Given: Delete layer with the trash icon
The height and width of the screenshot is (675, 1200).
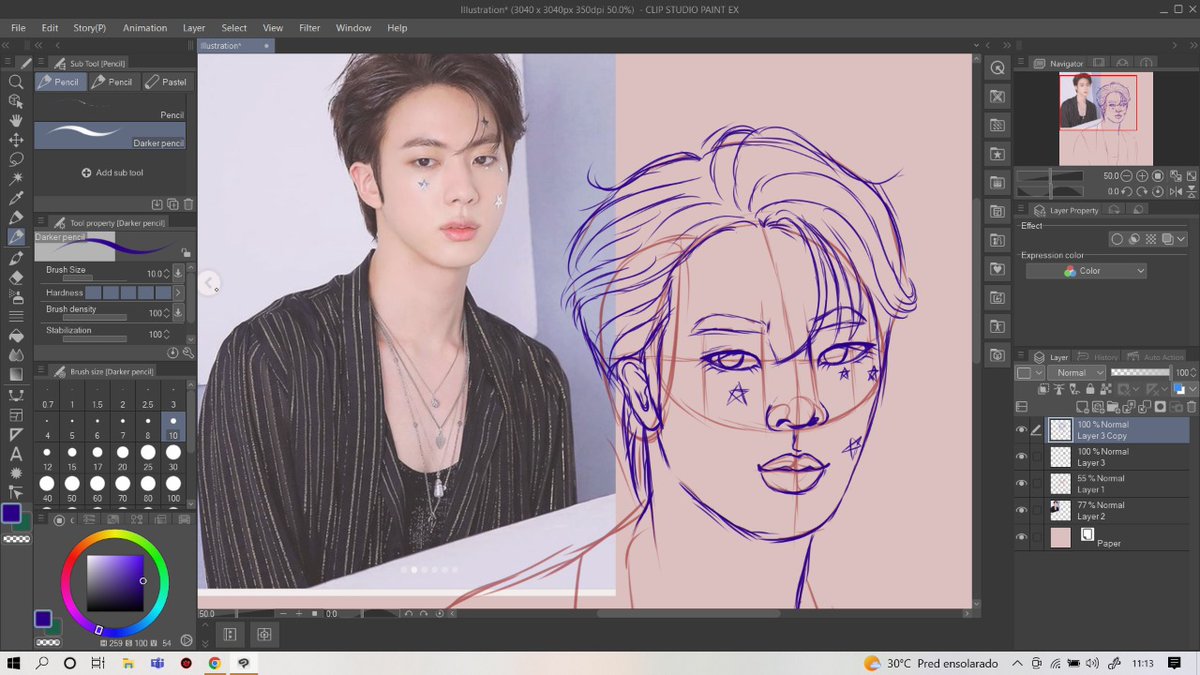Looking at the screenshot, I should pyautogui.click(x=1191, y=407).
